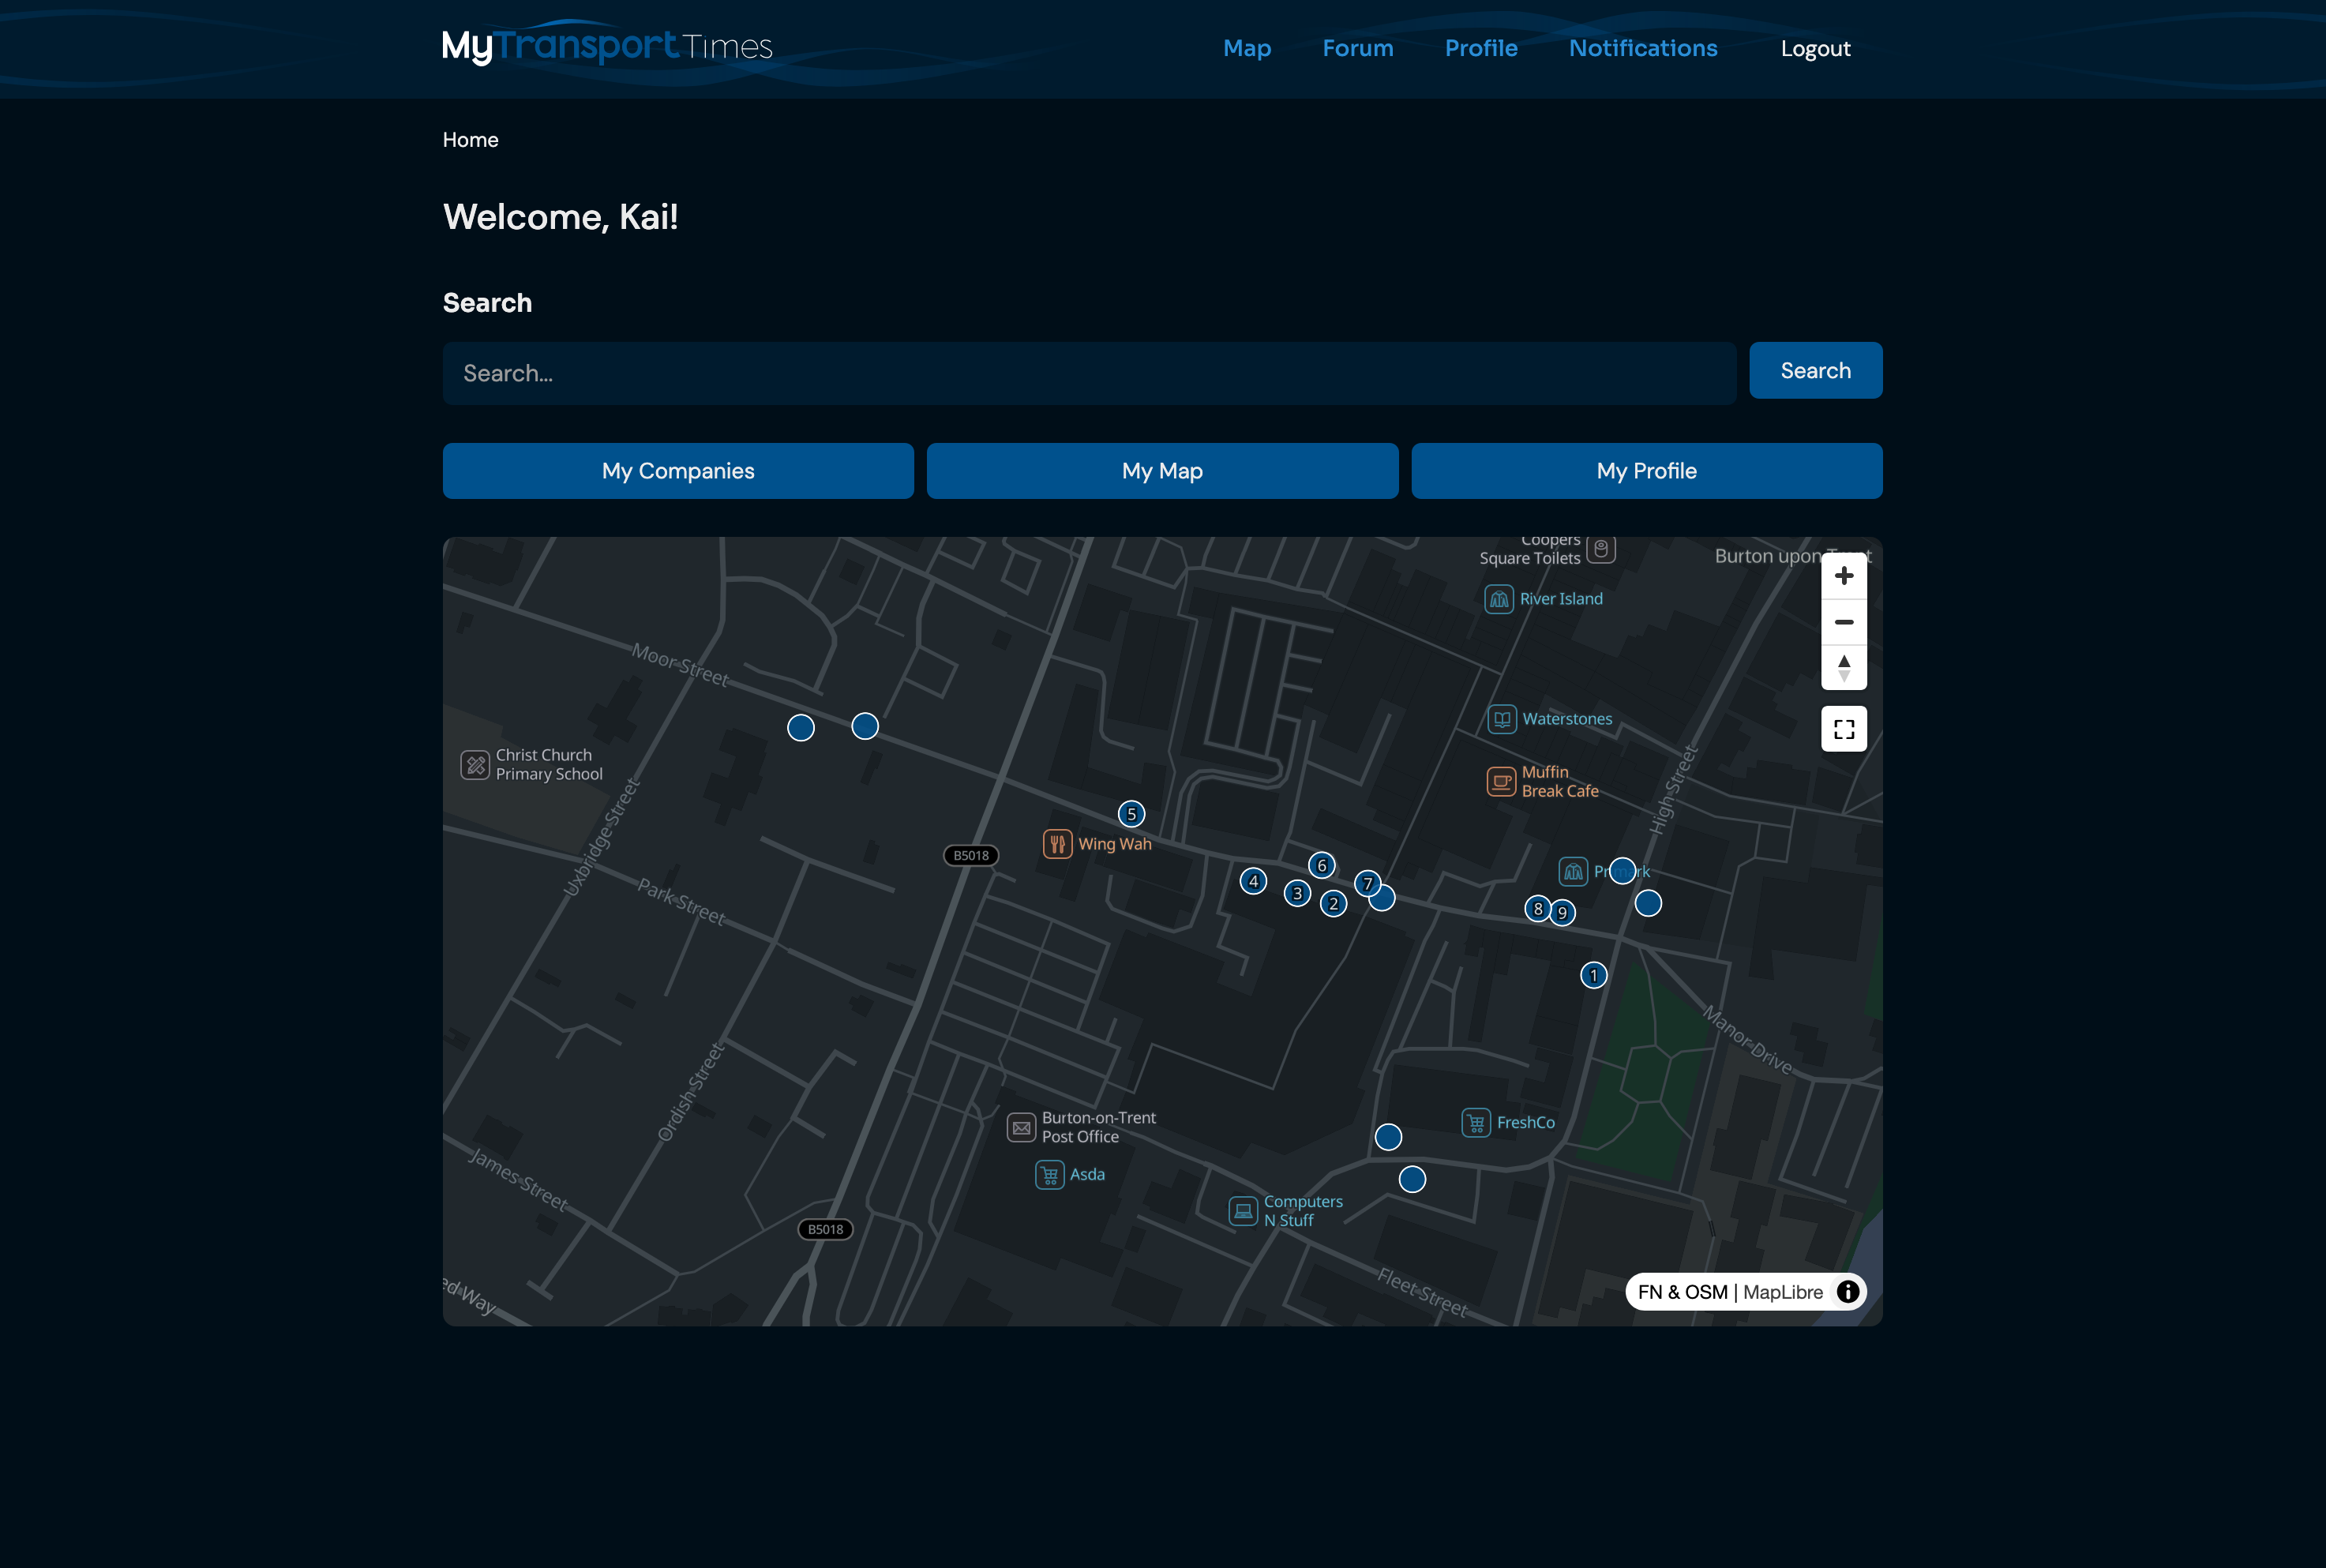Click the FreshCo supermarket icon
The height and width of the screenshot is (1568, 2326).
click(1476, 1123)
